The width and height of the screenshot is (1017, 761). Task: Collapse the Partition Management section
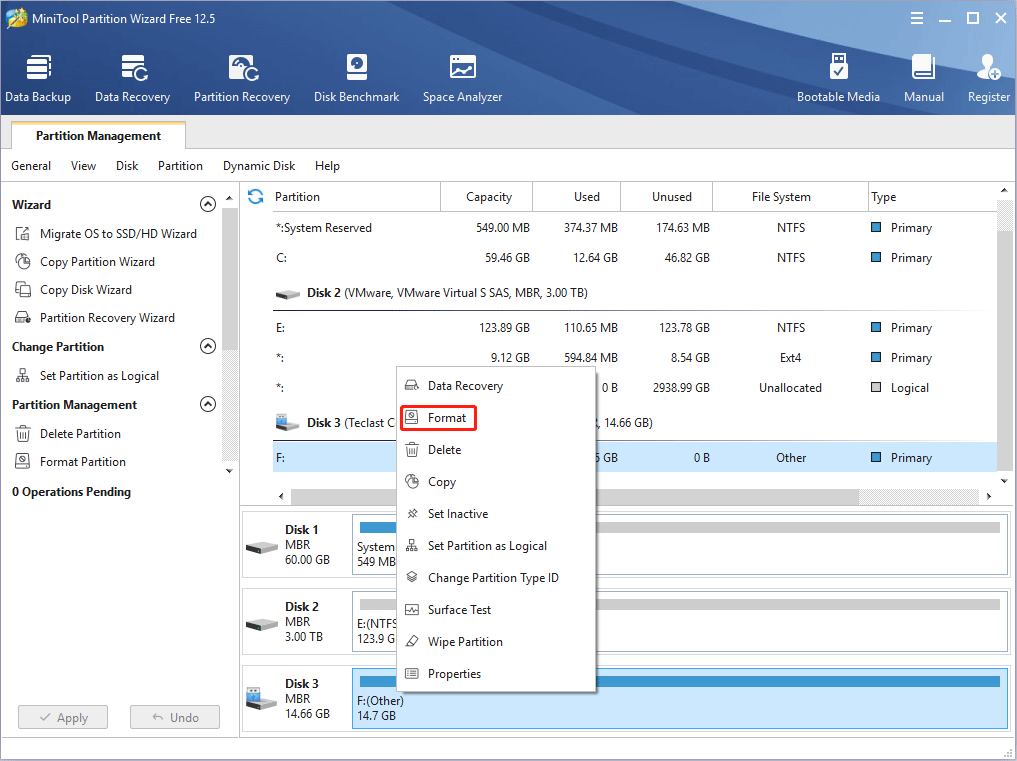click(208, 404)
